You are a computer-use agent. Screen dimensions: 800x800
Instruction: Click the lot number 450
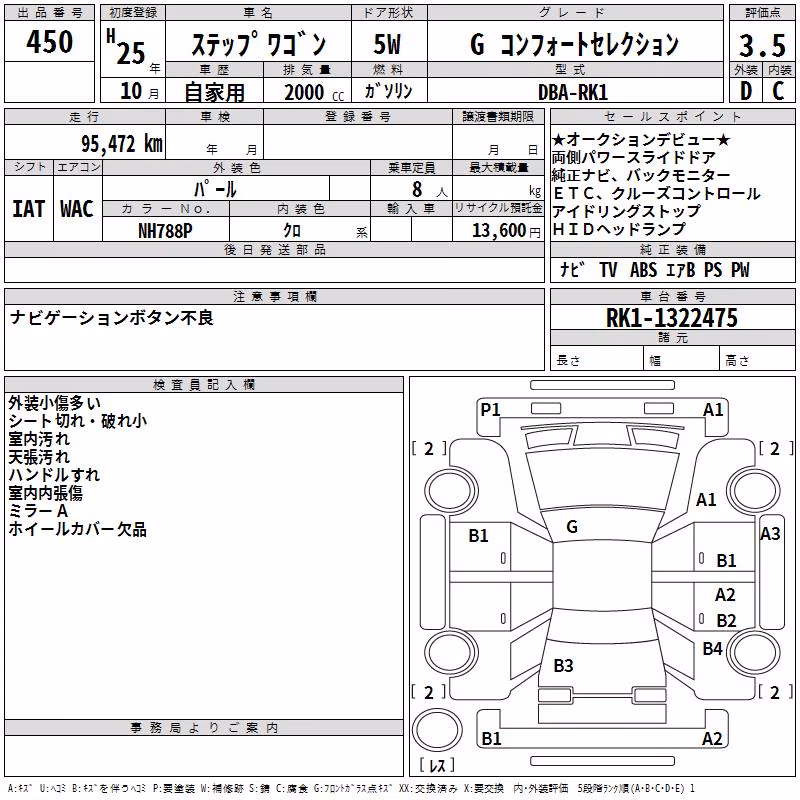[x=49, y=42]
